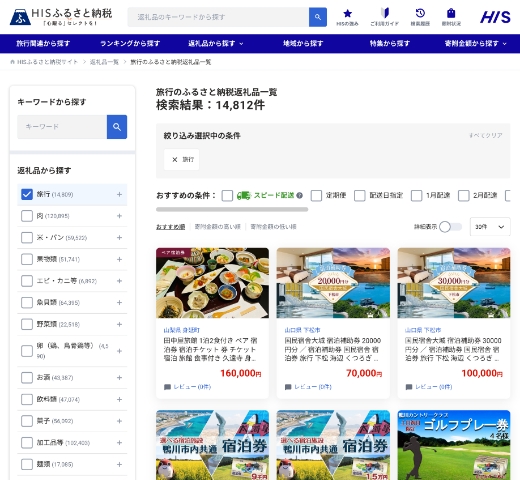The height and width of the screenshot is (480, 520).
Task: Click the HIS brand logo on the header
Action: [x=495, y=17]
